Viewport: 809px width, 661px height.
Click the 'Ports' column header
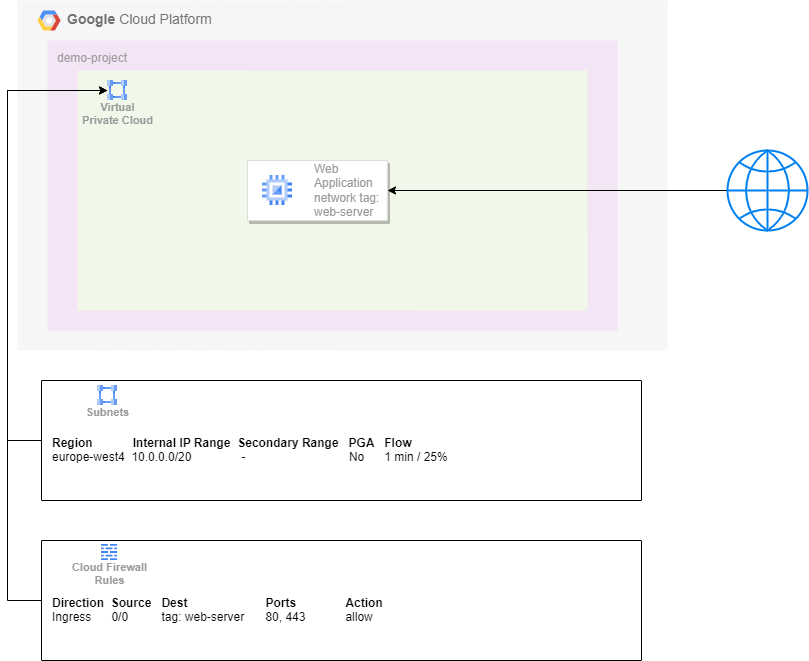pos(281,603)
